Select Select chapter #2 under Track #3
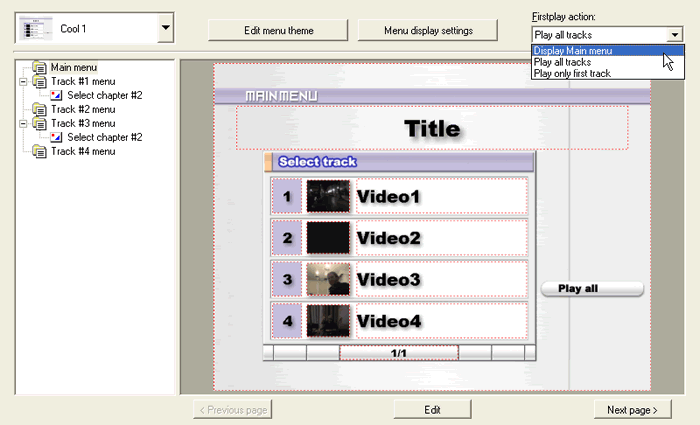The height and width of the screenshot is (425, 700). [105, 138]
